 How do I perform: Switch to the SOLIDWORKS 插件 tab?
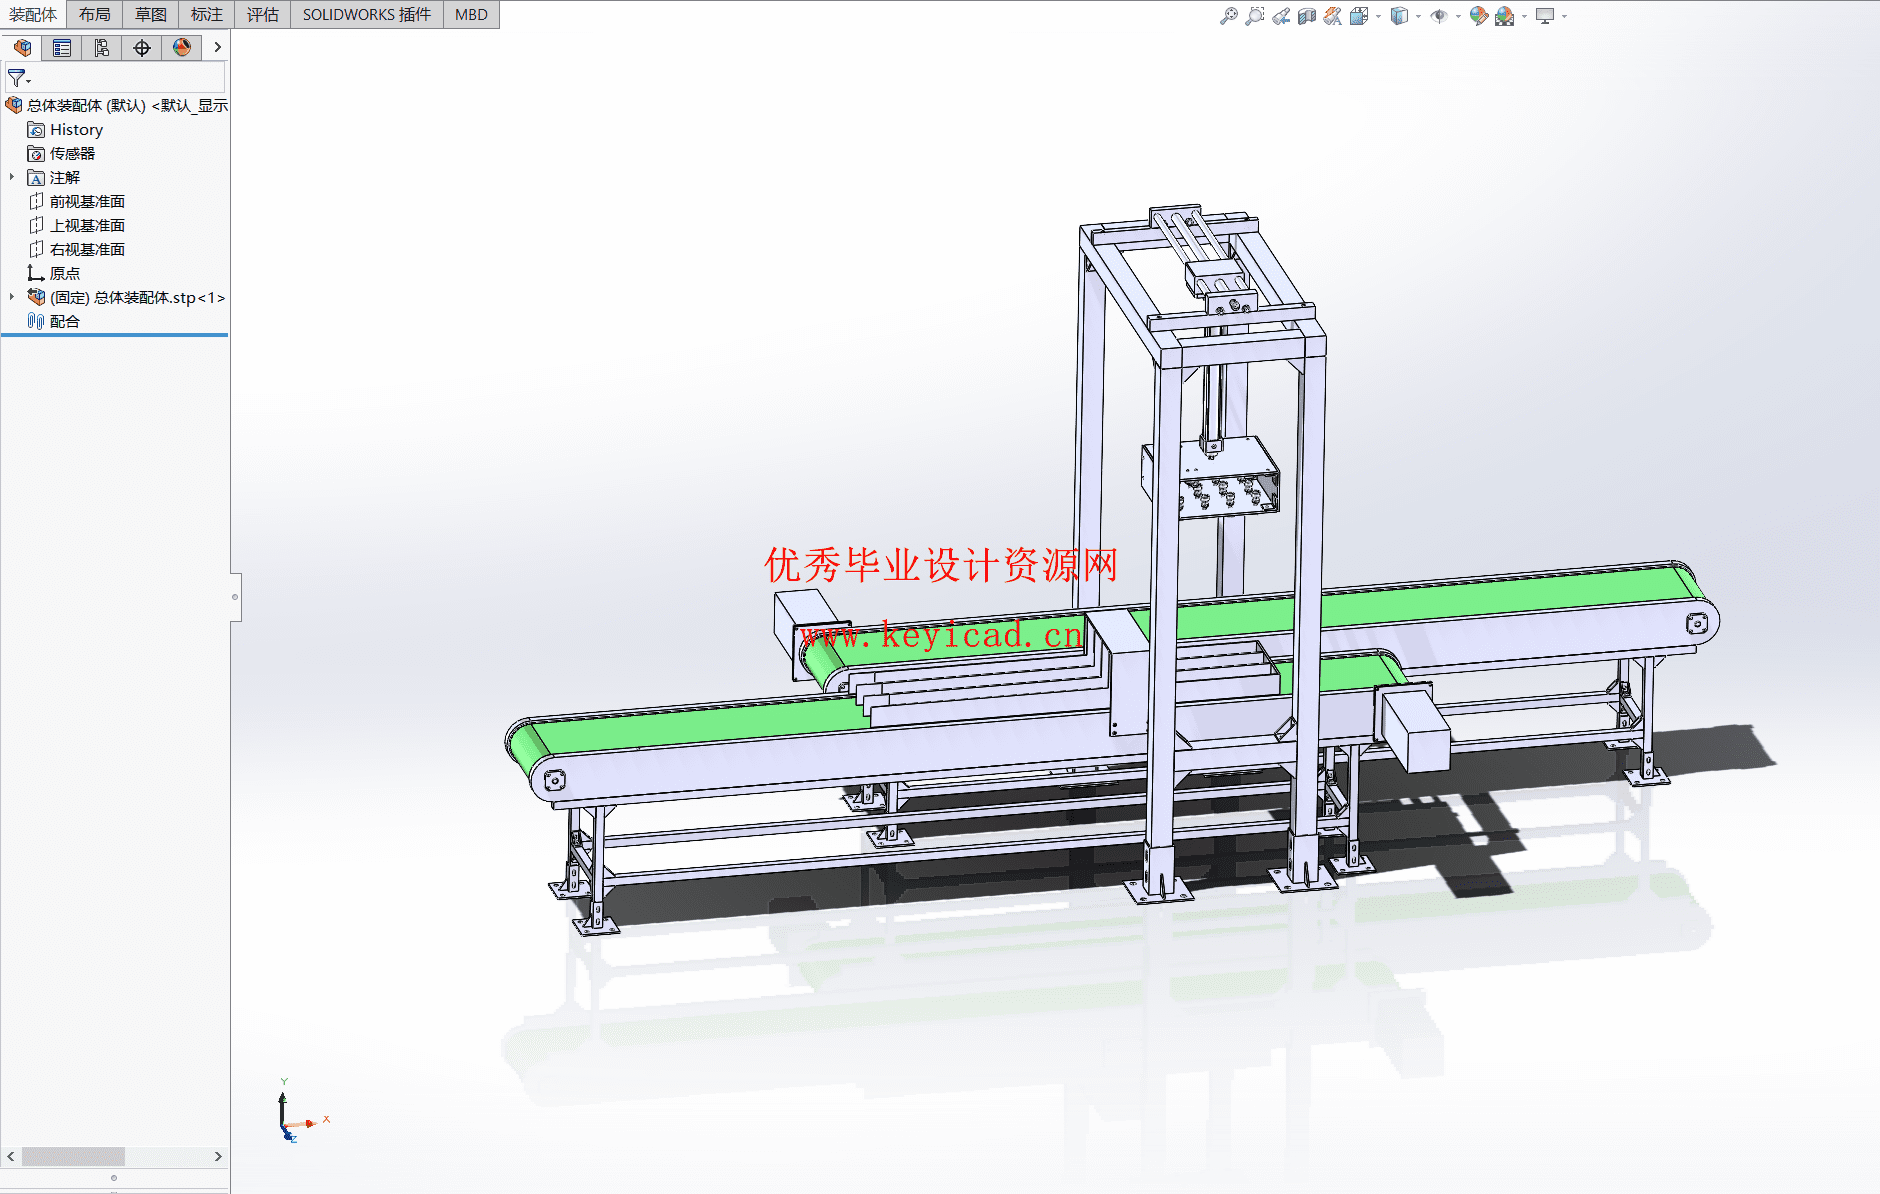pos(367,14)
